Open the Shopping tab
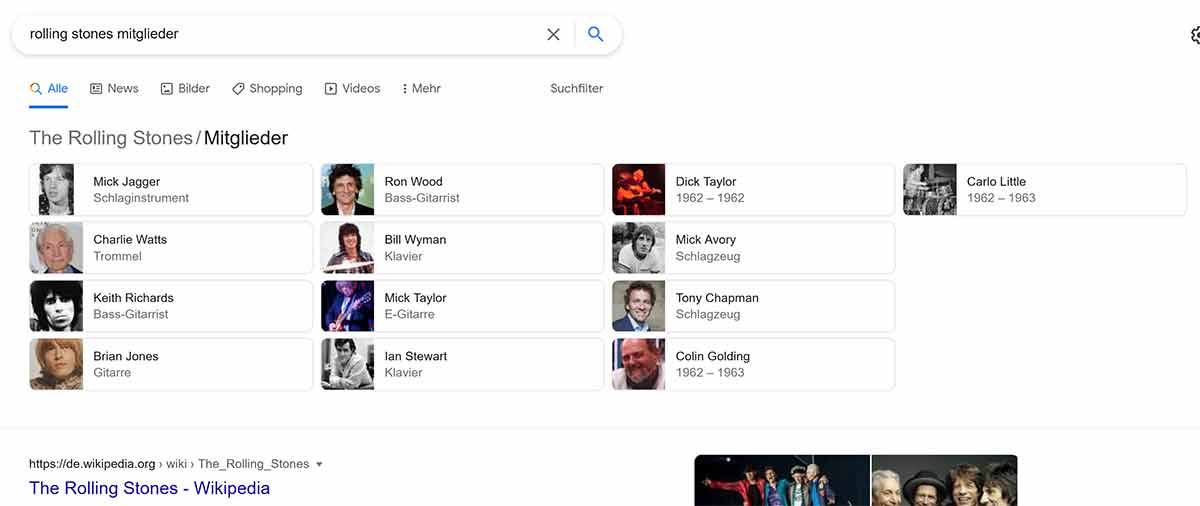Viewport: 1200px width, 506px height. [267, 88]
